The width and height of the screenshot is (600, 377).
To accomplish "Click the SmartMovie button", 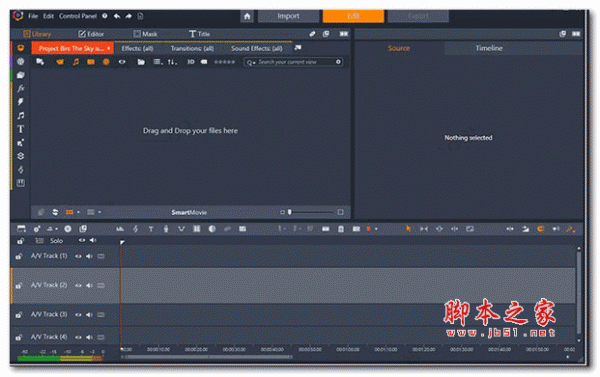I will 189,212.
